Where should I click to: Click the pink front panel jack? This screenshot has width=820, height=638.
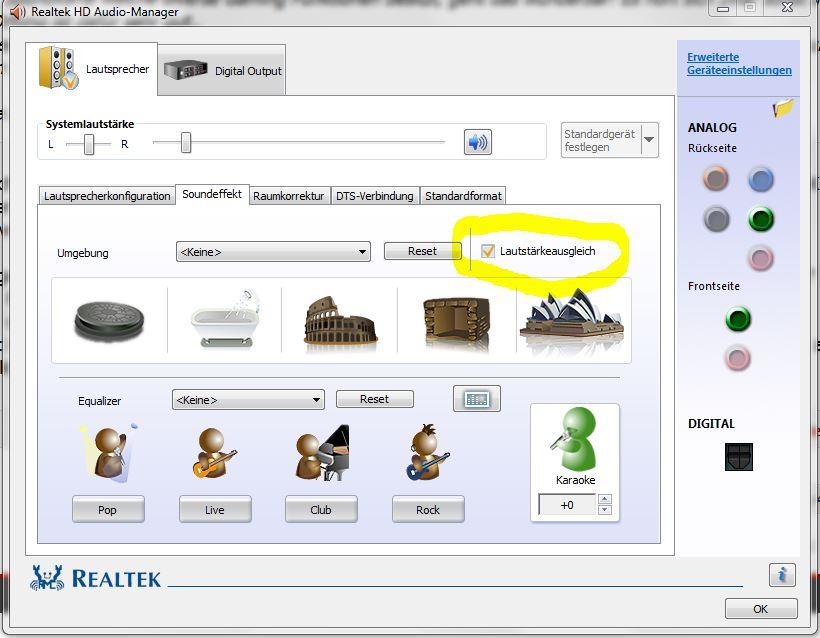[x=737, y=358]
